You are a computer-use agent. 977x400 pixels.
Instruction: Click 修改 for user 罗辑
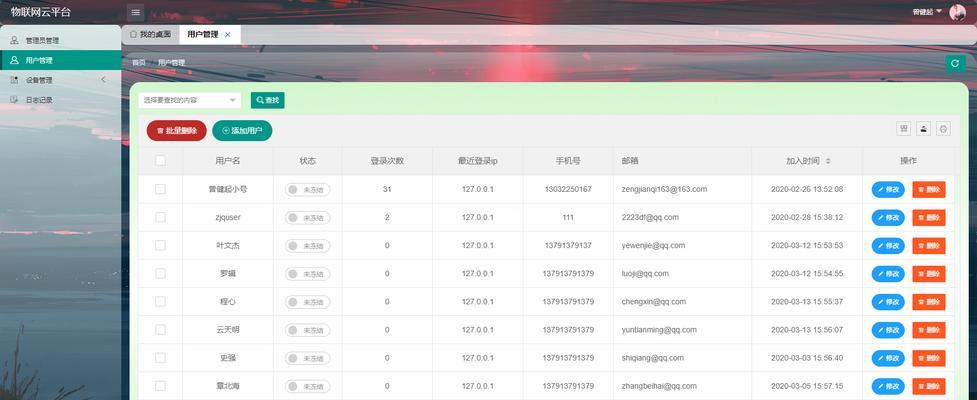pyautogui.click(x=888, y=274)
